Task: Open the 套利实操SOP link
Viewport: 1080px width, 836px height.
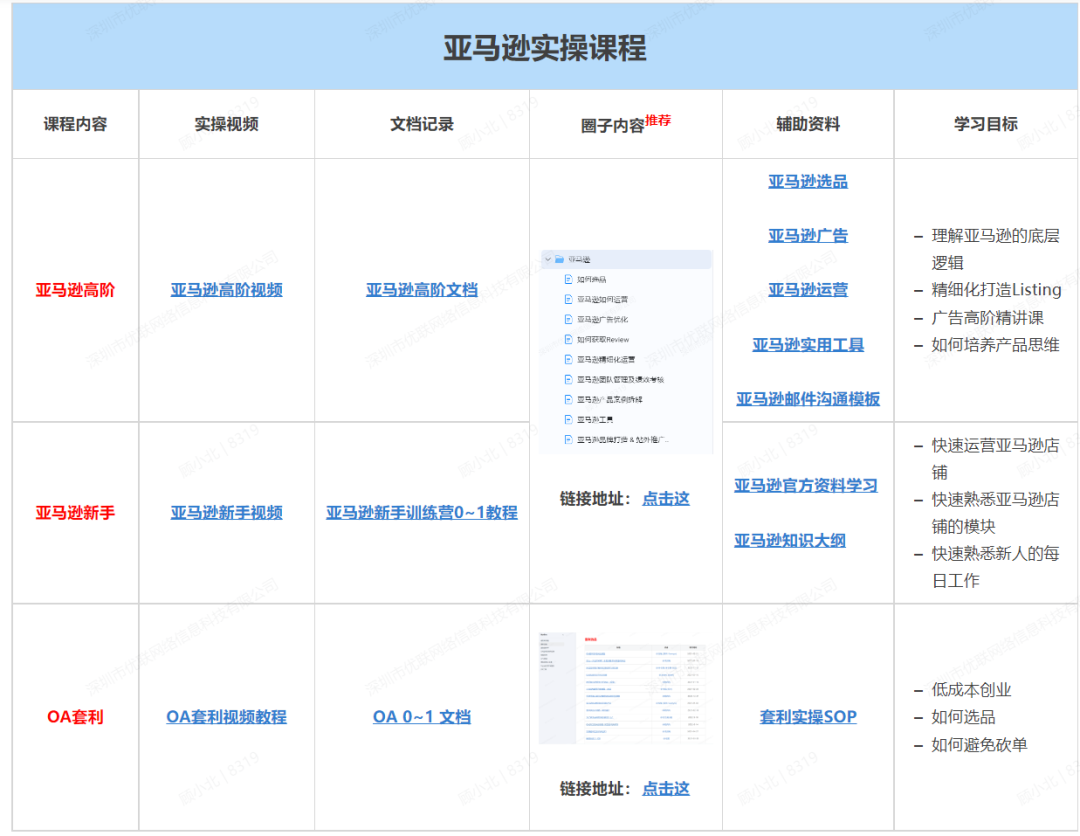Action: (x=808, y=717)
